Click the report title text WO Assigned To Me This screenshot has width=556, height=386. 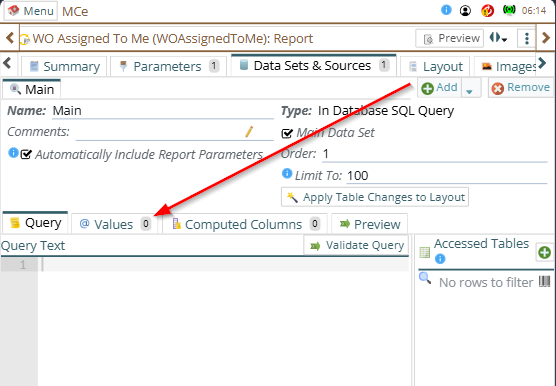[172, 38]
